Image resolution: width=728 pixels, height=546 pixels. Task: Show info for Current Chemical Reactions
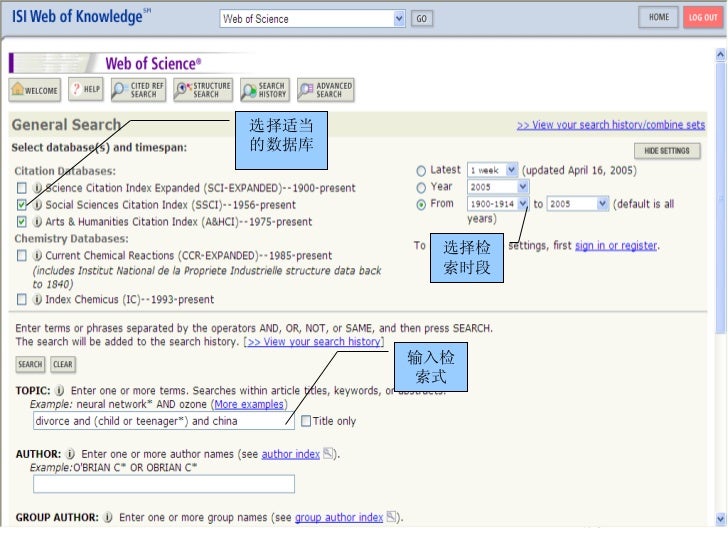[37, 255]
